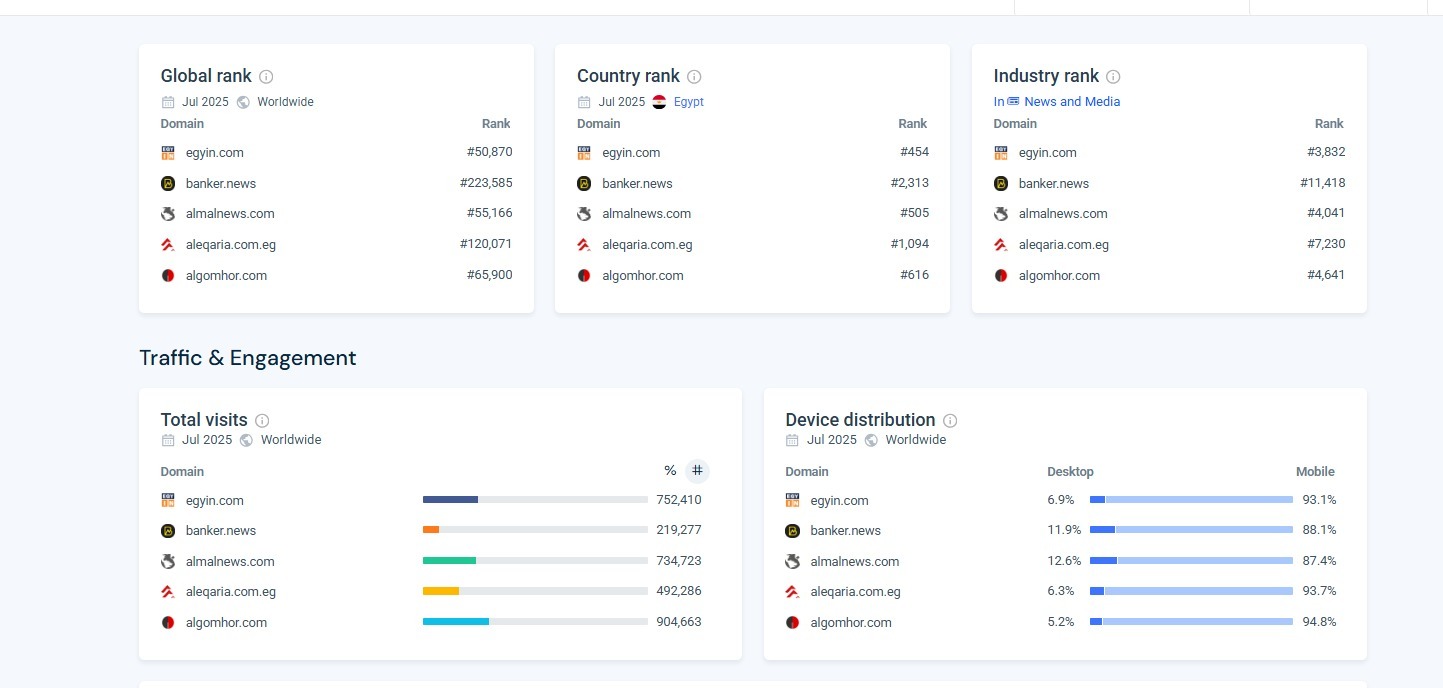Click the #1,094 country rank value
Viewport: 1443px width, 688px height.
pos(910,244)
